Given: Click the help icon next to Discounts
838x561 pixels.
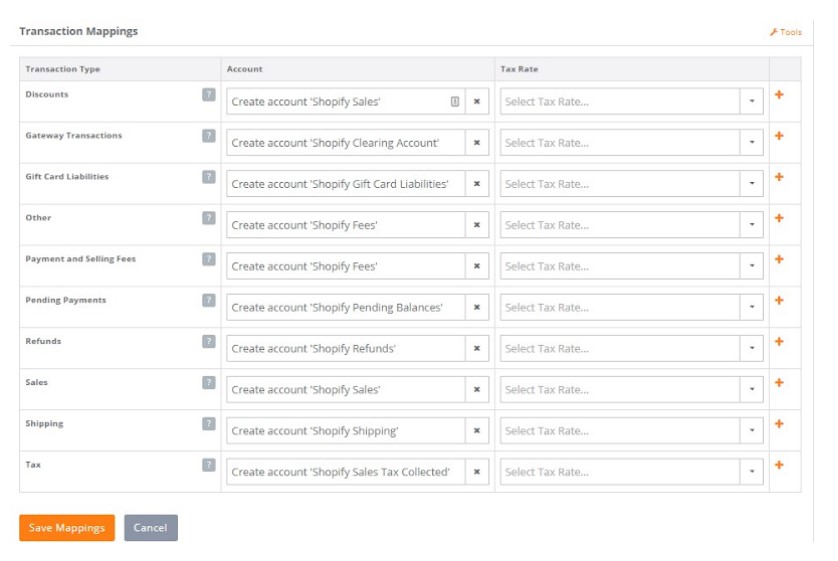Looking at the screenshot, I should [x=208, y=95].
